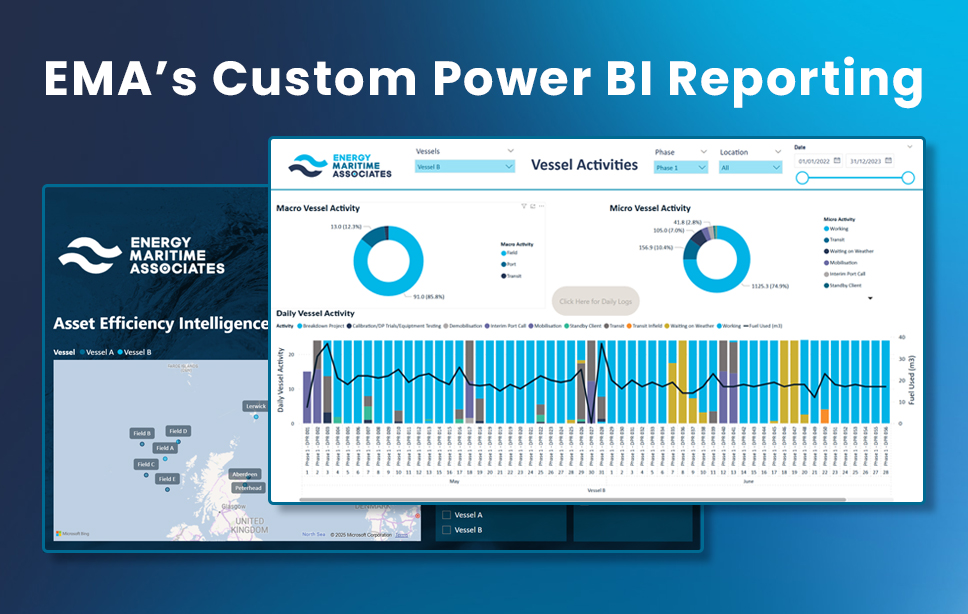Click the filter icon on Macro Vessel Activity panel

524,205
